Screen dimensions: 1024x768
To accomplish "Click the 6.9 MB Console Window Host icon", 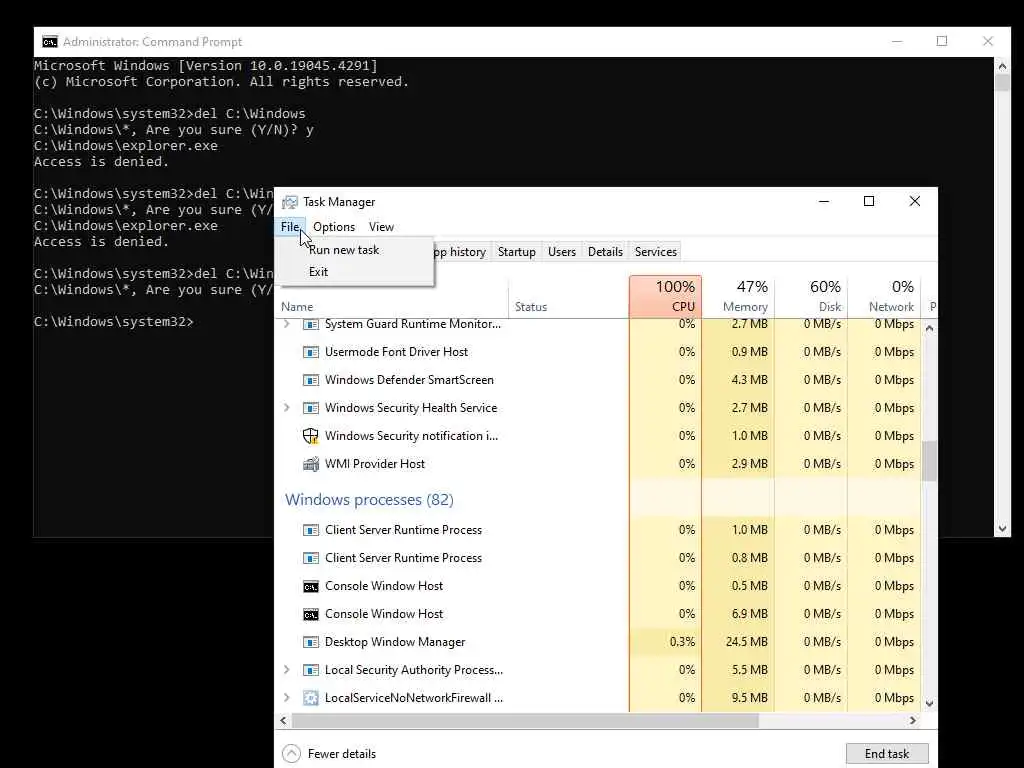I will pyautogui.click(x=311, y=615).
